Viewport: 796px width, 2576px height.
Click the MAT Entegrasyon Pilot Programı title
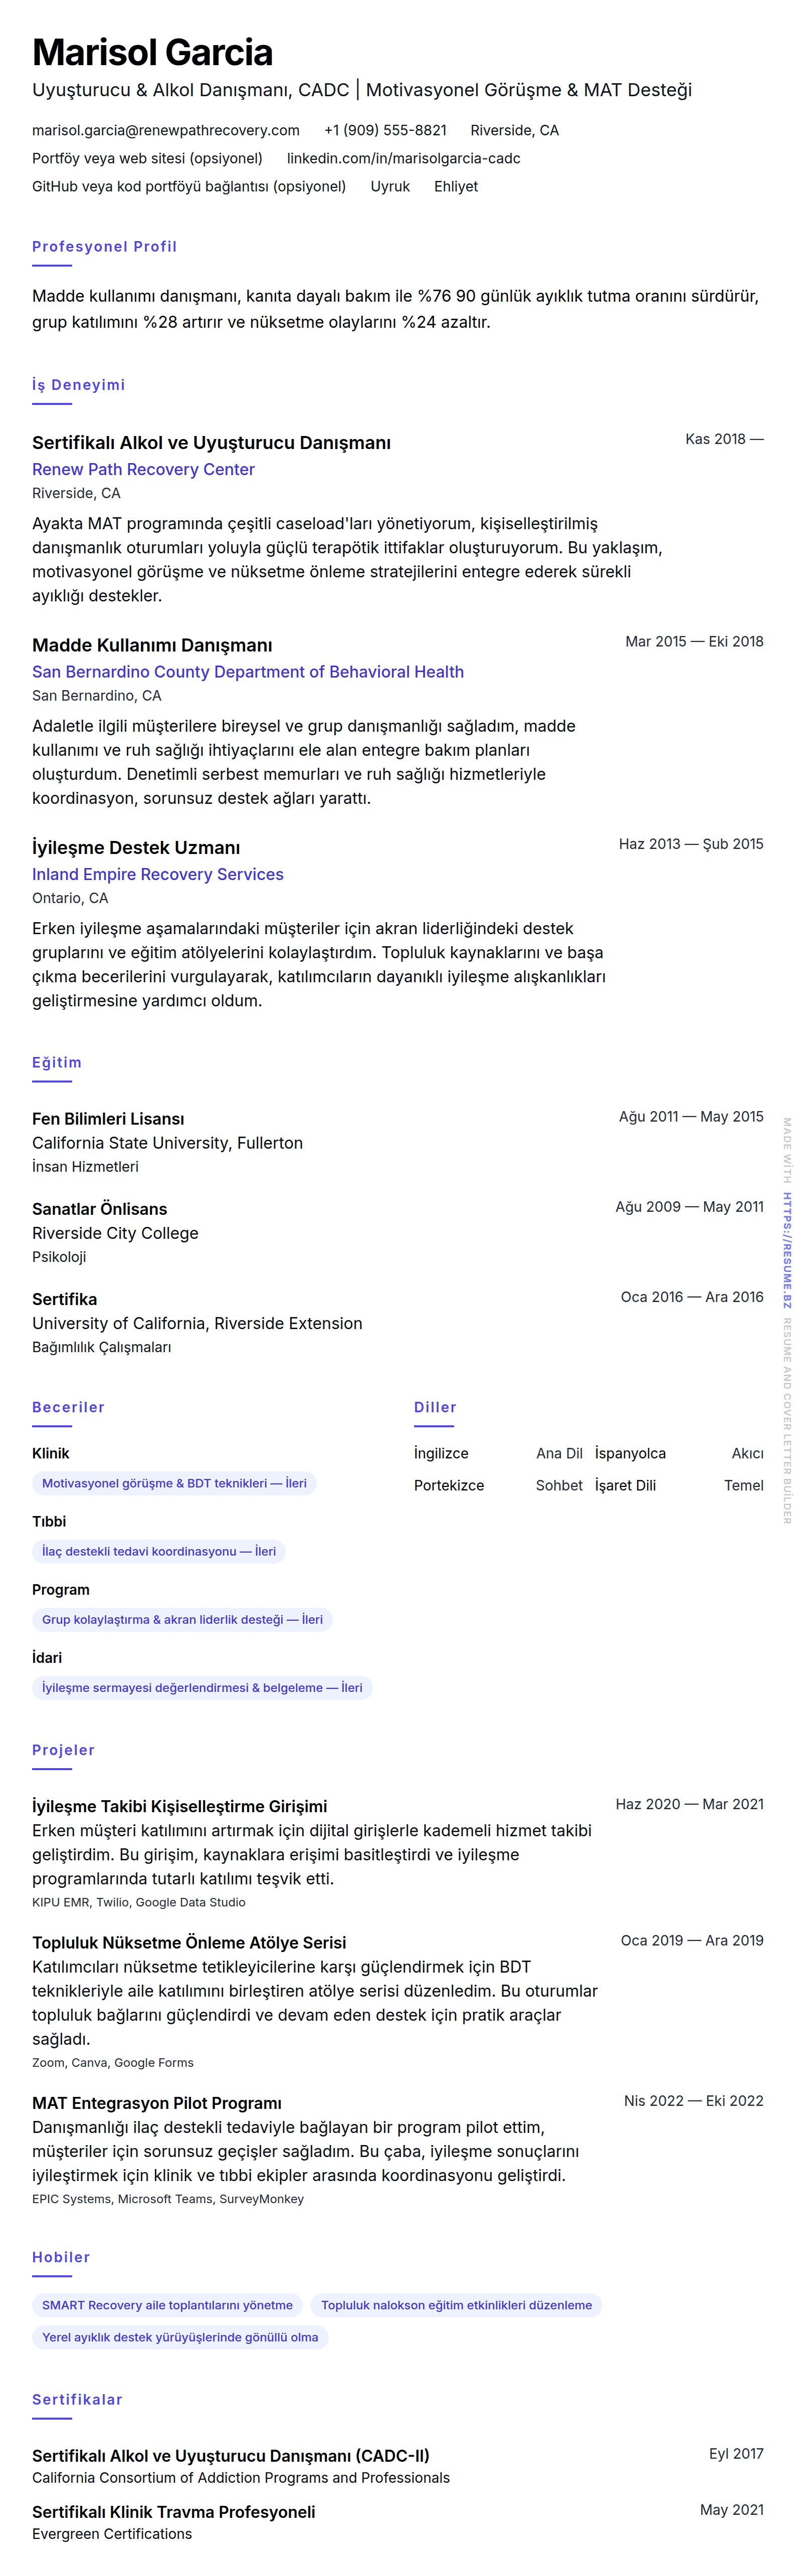pyautogui.click(x=157, y=2103)
